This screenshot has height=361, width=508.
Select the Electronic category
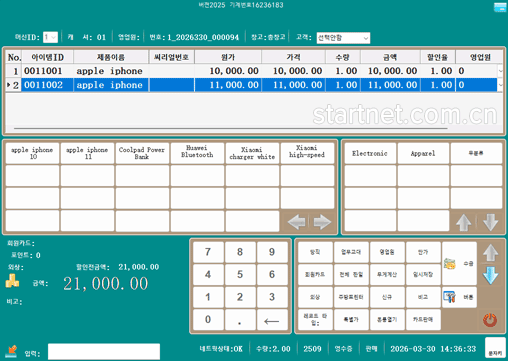point(370,153)
